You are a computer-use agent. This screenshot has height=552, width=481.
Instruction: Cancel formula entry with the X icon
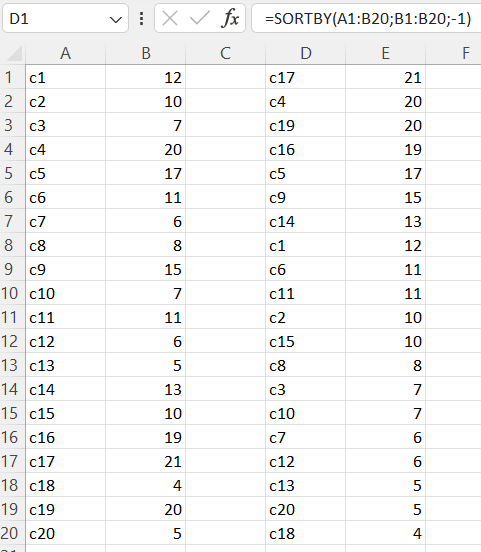170,18
